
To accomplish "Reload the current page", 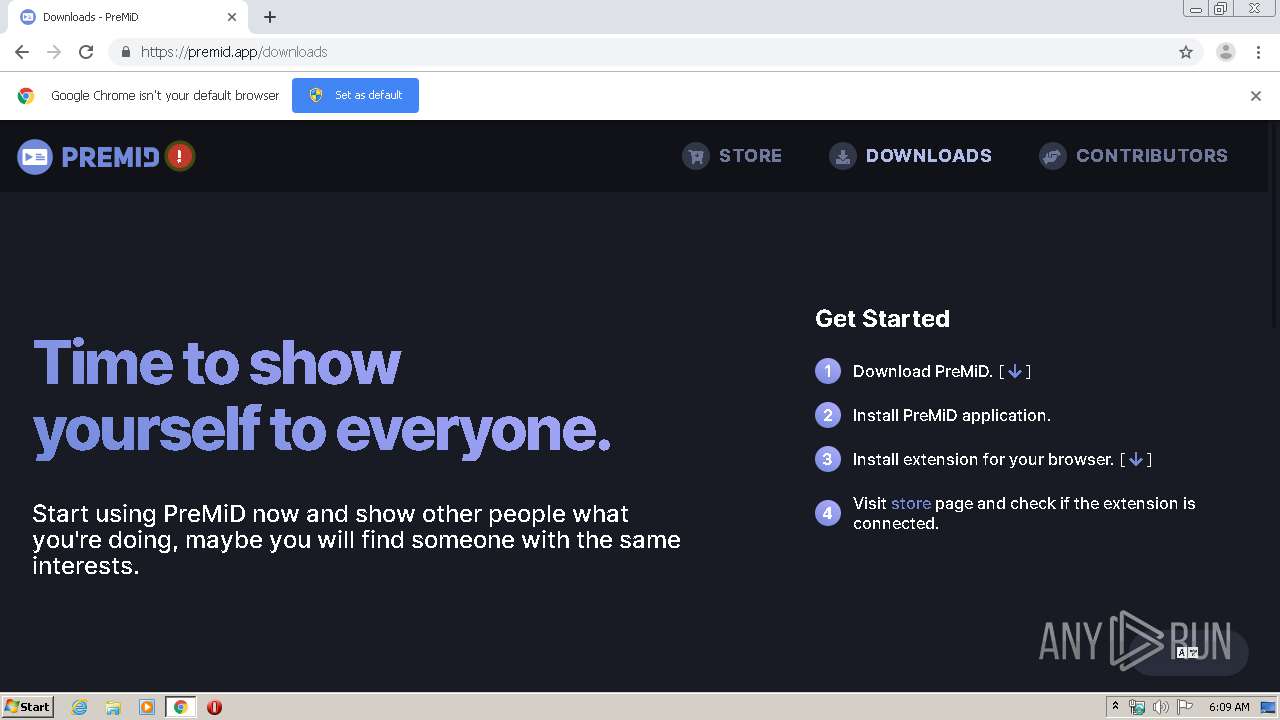I will (86, 52).
